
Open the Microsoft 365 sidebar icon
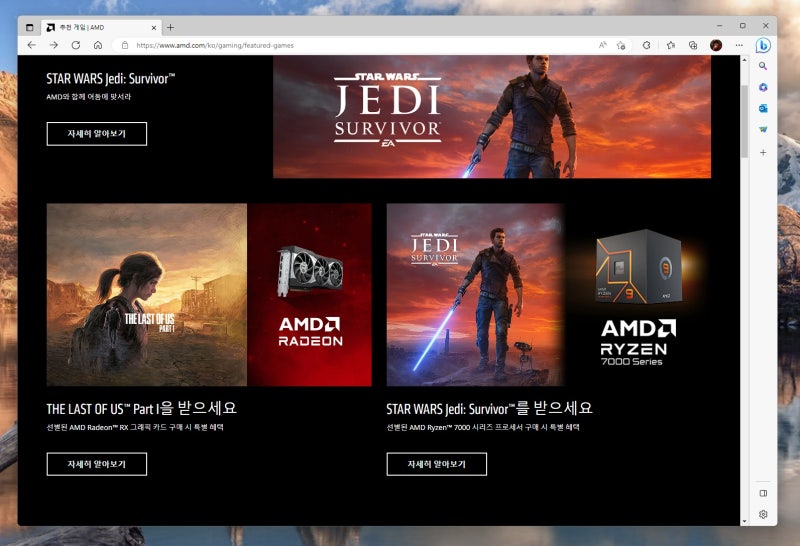[x=763, y=87]
